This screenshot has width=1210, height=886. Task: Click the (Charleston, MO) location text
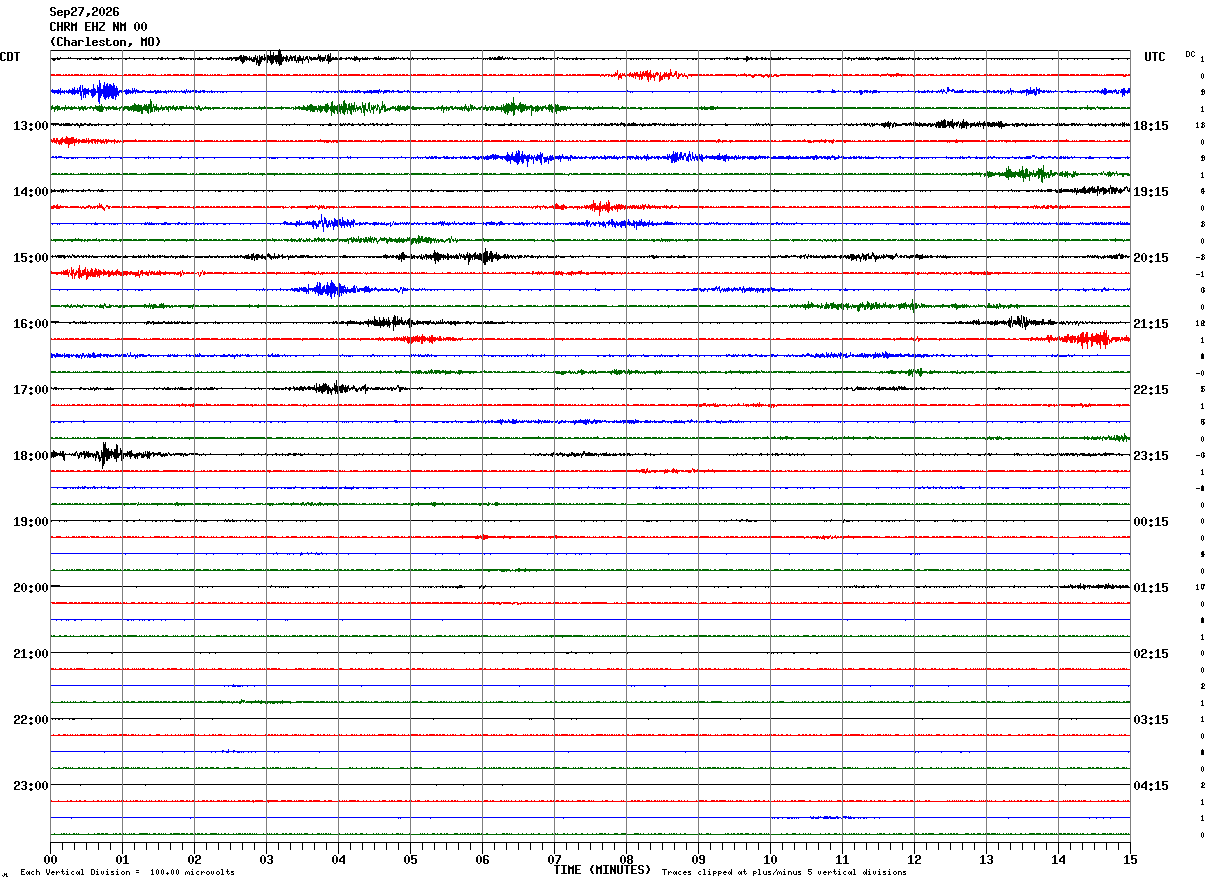[105, 42]
